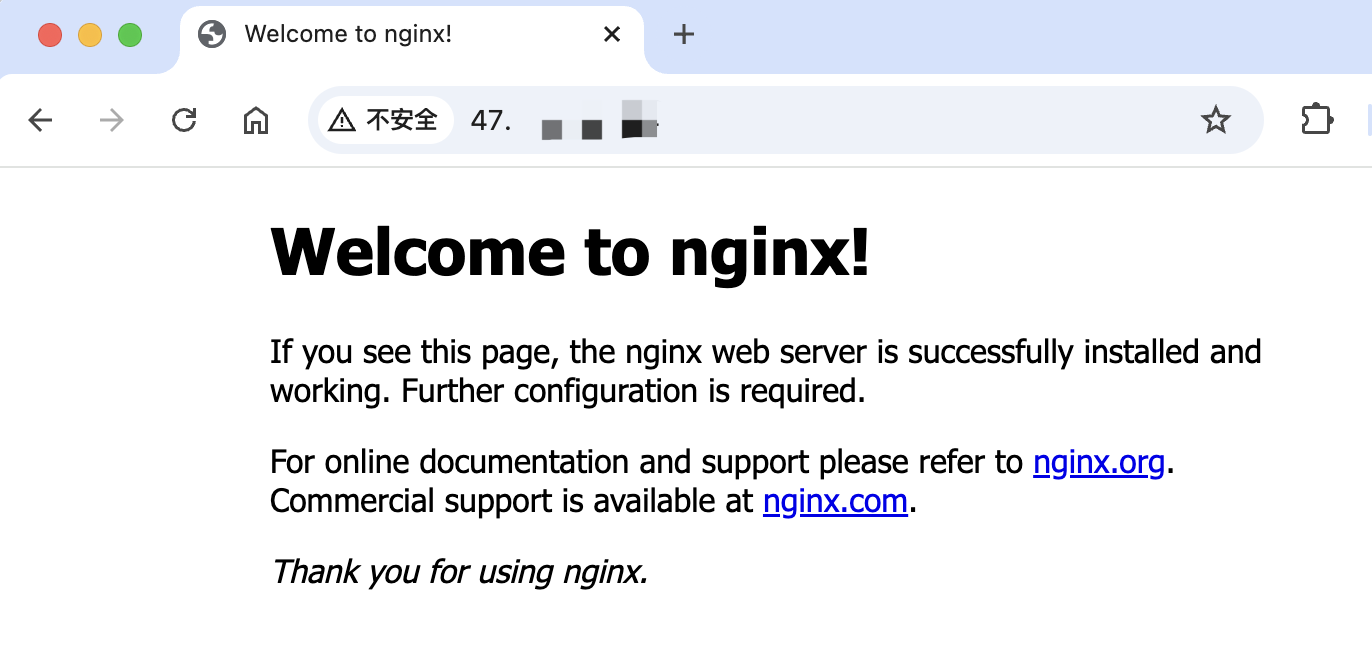Screen dimensions: 1372x666
Task: Reload the page with refresh icon
Action: pos(184,121)
